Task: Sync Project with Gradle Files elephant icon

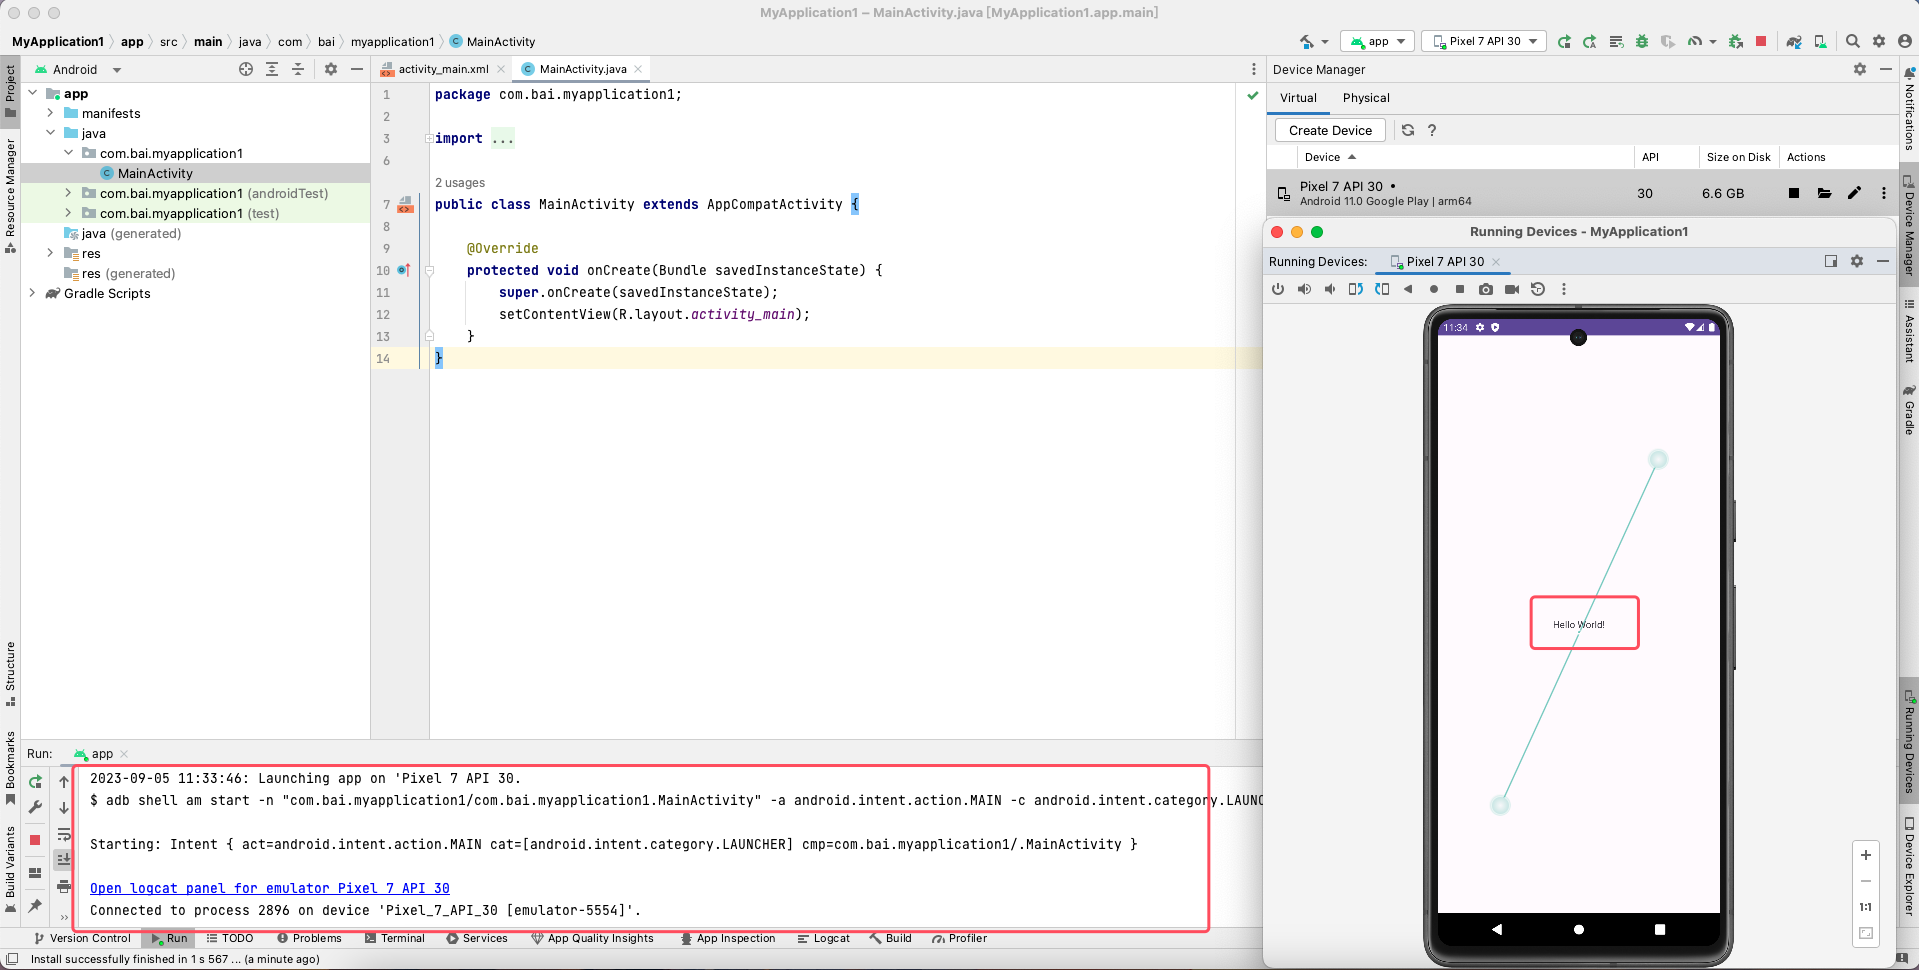Action: point(1794,41)
